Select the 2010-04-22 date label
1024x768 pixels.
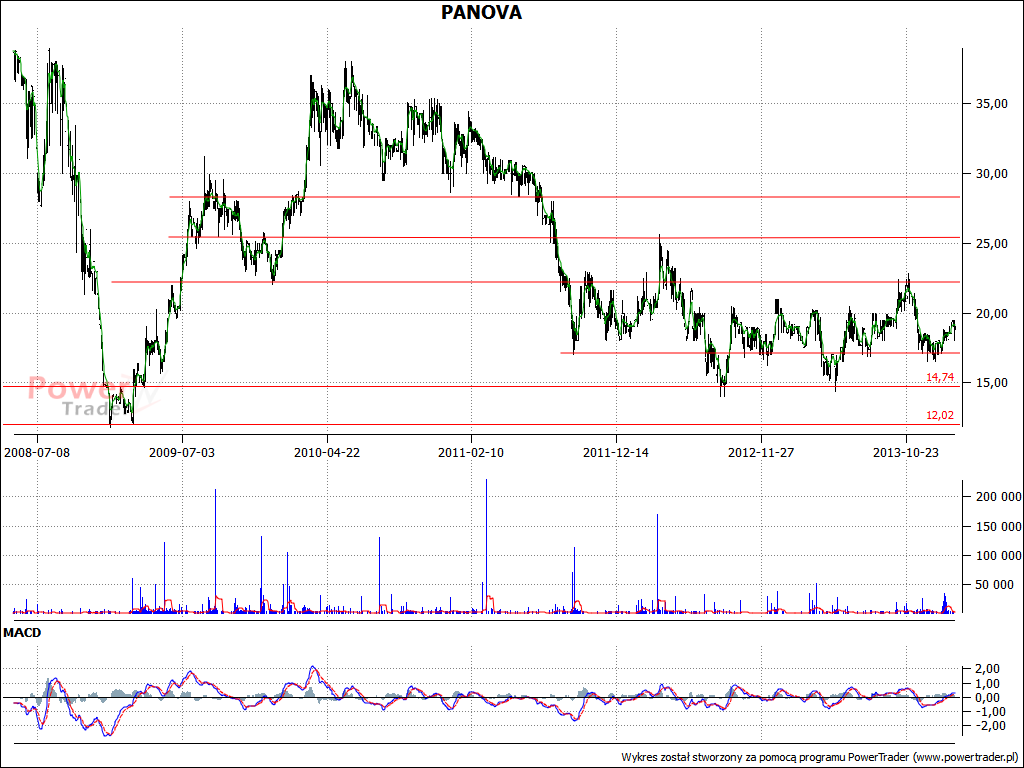(x=327, y=453)
